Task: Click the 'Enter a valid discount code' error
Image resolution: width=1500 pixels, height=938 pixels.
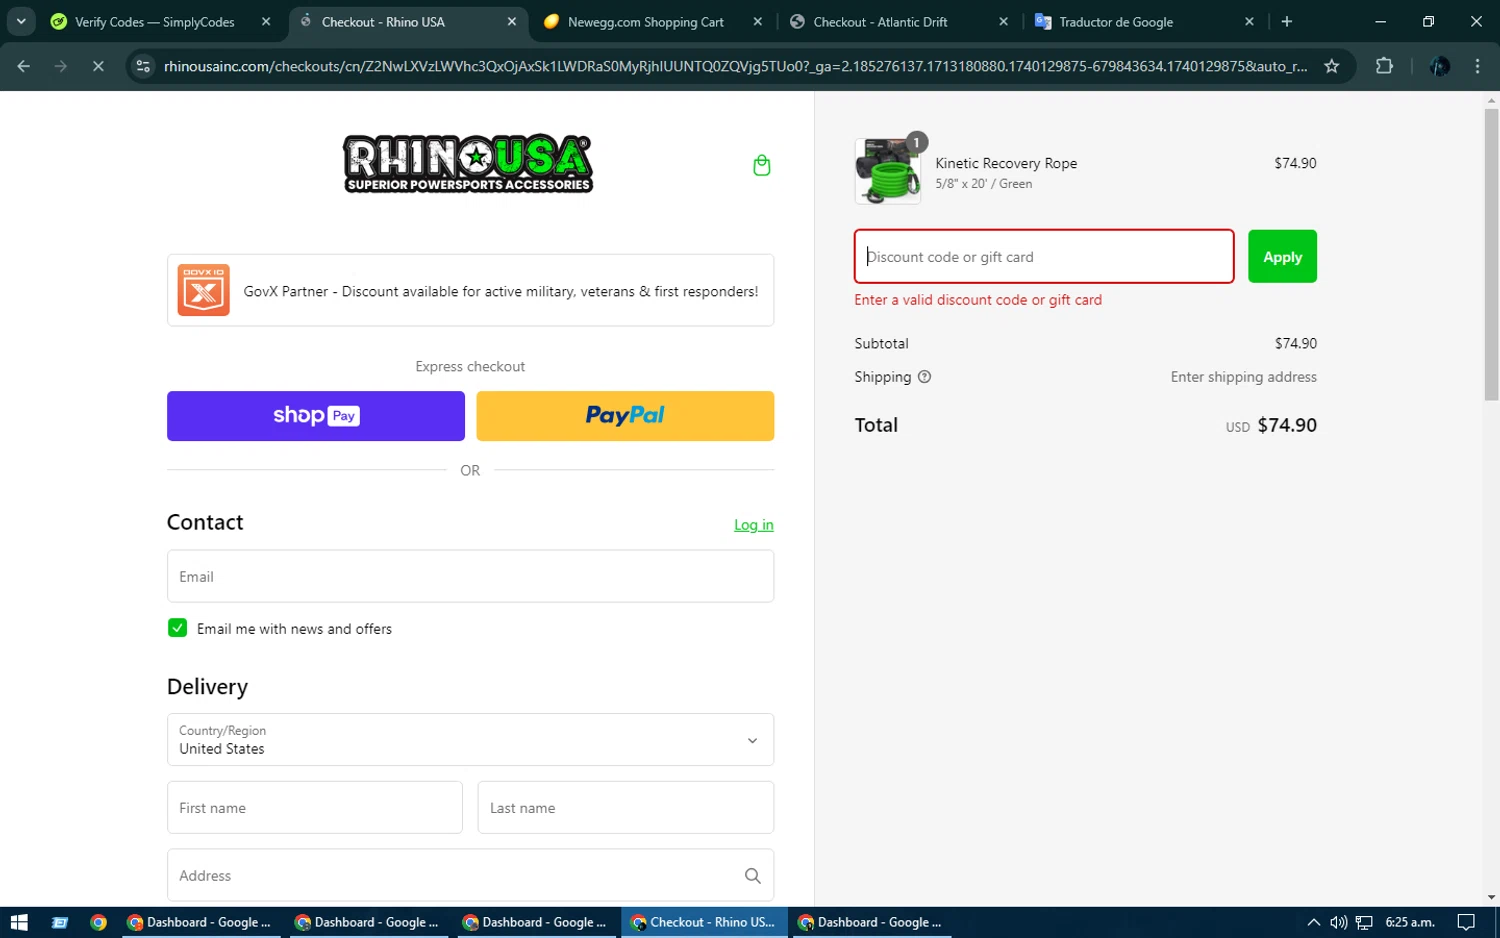Action: coord(978,300)
